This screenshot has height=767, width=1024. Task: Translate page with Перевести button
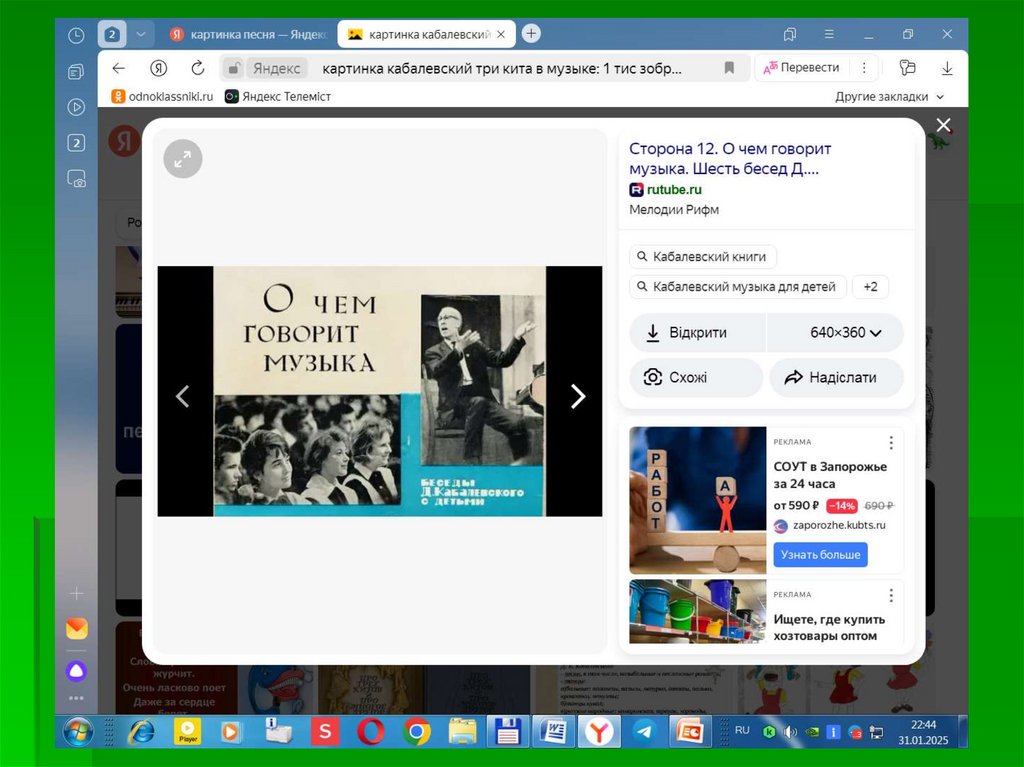point(801,68)
